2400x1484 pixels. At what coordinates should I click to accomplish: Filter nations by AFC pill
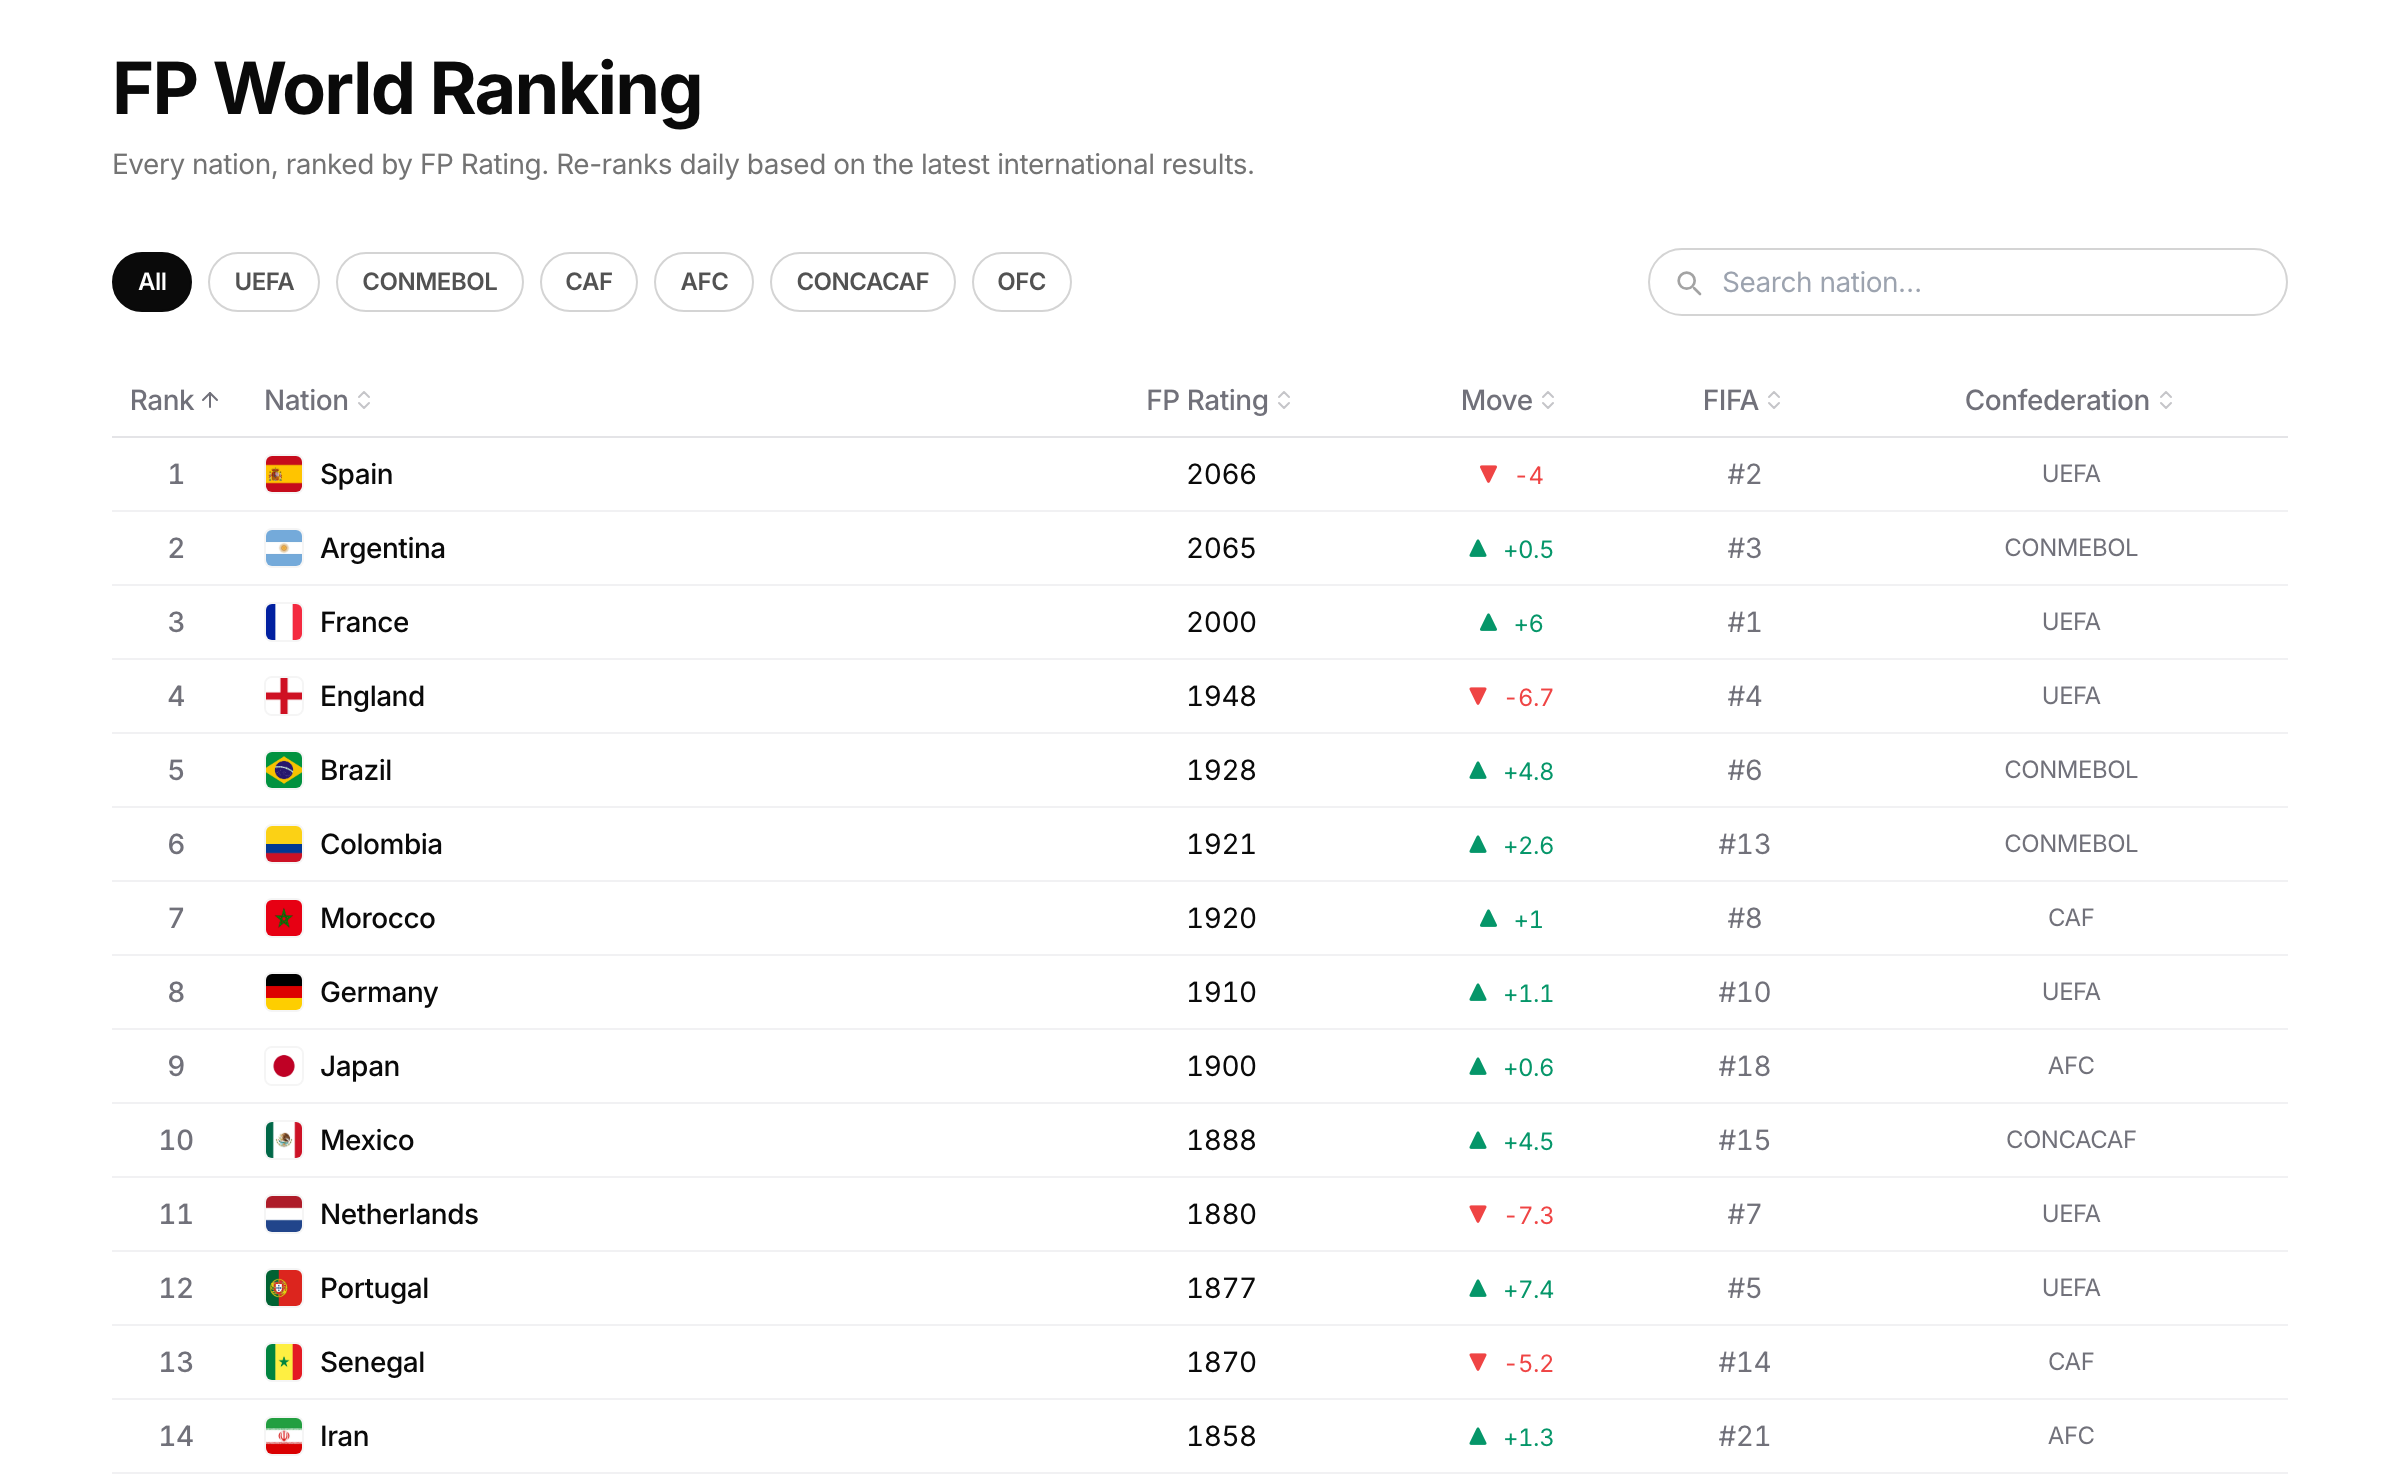click(704, 282)
